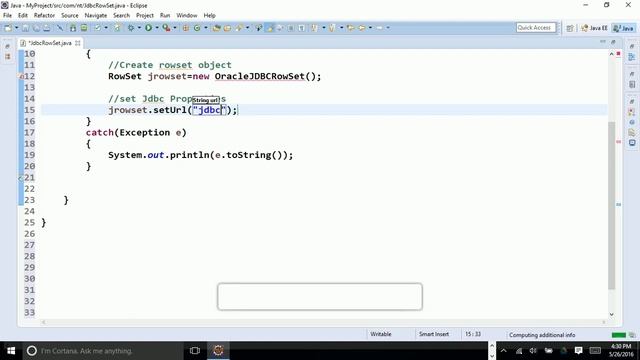
Task: Select the JdbcRowSet.java editor tab
Action: coord(50,43)
